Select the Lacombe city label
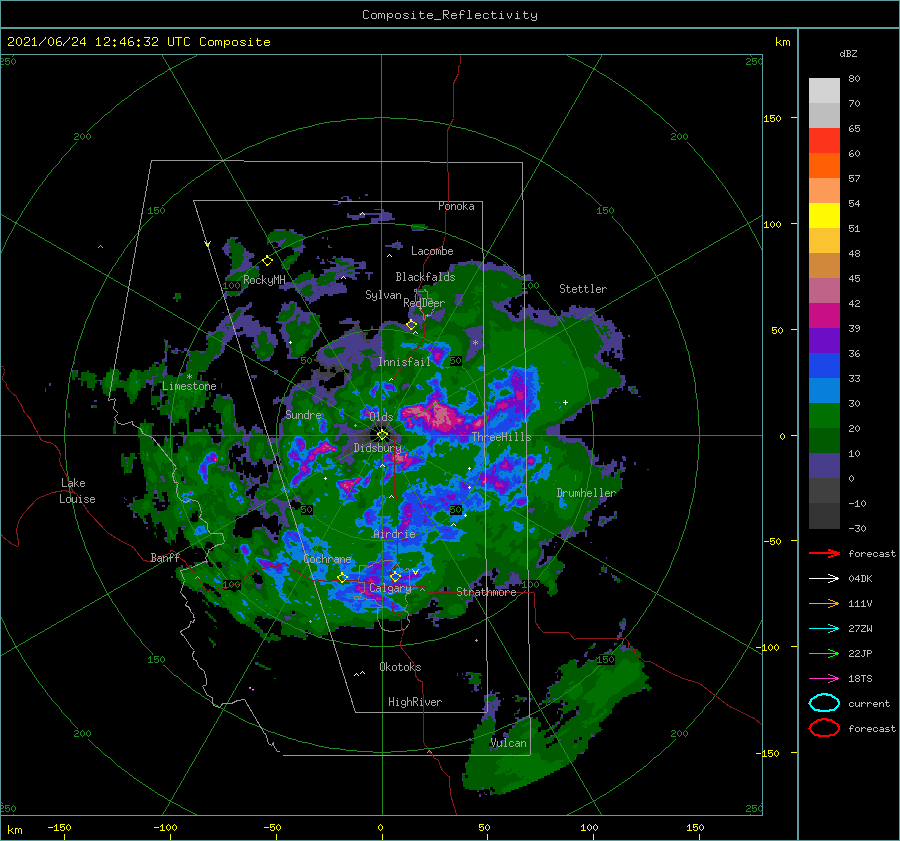Screen dimensions: 900x841 [x=432, y=251]
